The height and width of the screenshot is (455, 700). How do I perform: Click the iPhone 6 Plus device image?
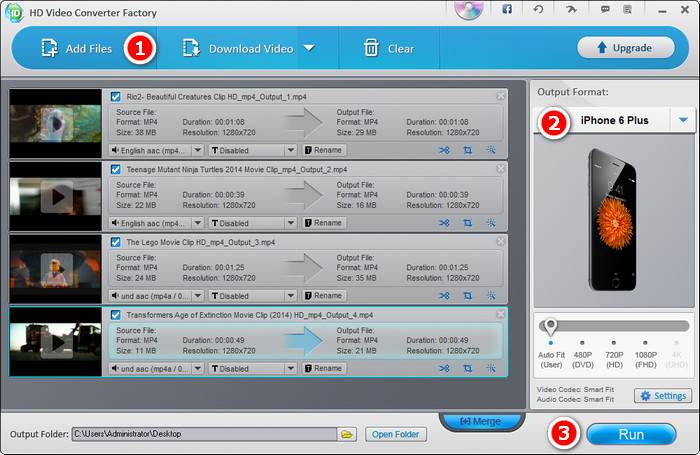[612, 220]
